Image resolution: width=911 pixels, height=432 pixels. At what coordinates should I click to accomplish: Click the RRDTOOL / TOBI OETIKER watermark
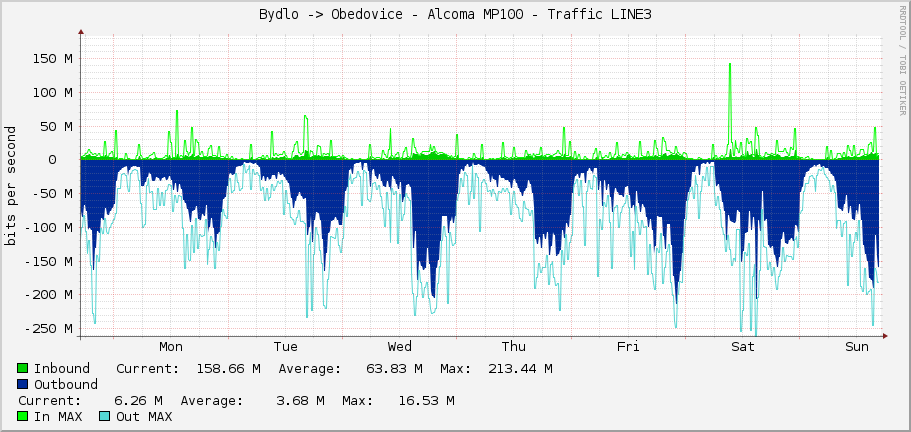pos(903,59)
